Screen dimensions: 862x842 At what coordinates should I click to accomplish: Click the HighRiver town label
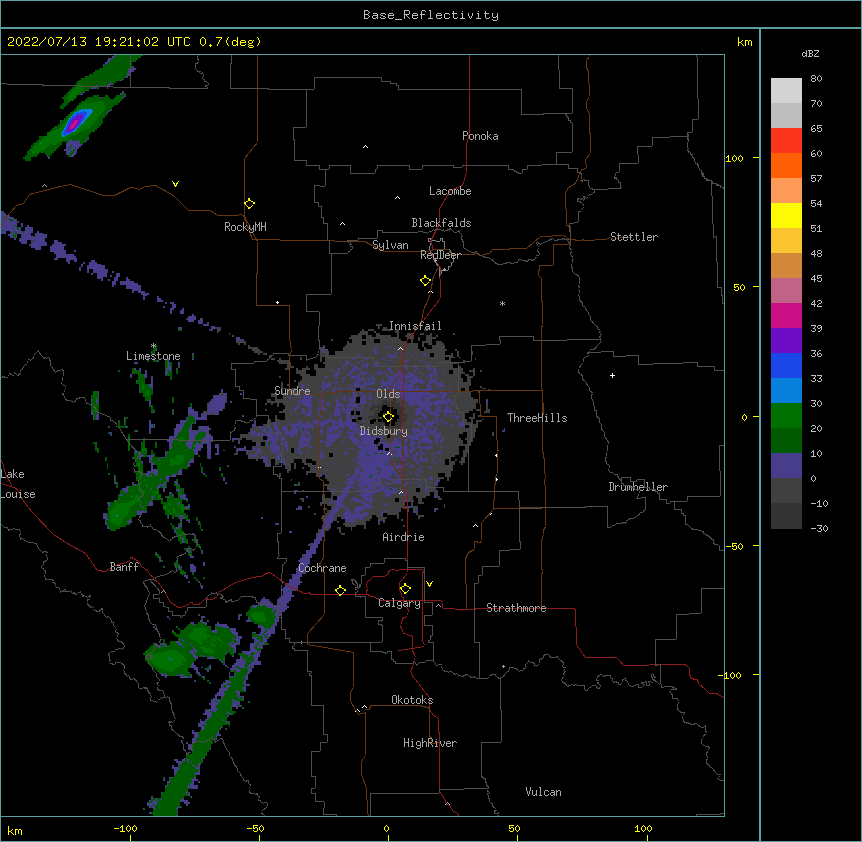[430, 743]
